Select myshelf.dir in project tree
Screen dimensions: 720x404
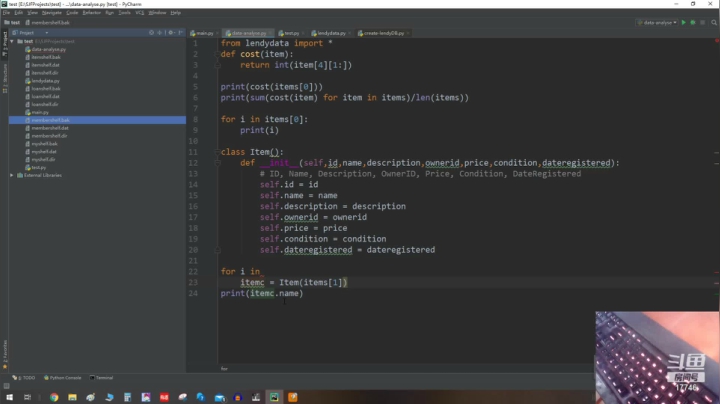tap(44, 159)
